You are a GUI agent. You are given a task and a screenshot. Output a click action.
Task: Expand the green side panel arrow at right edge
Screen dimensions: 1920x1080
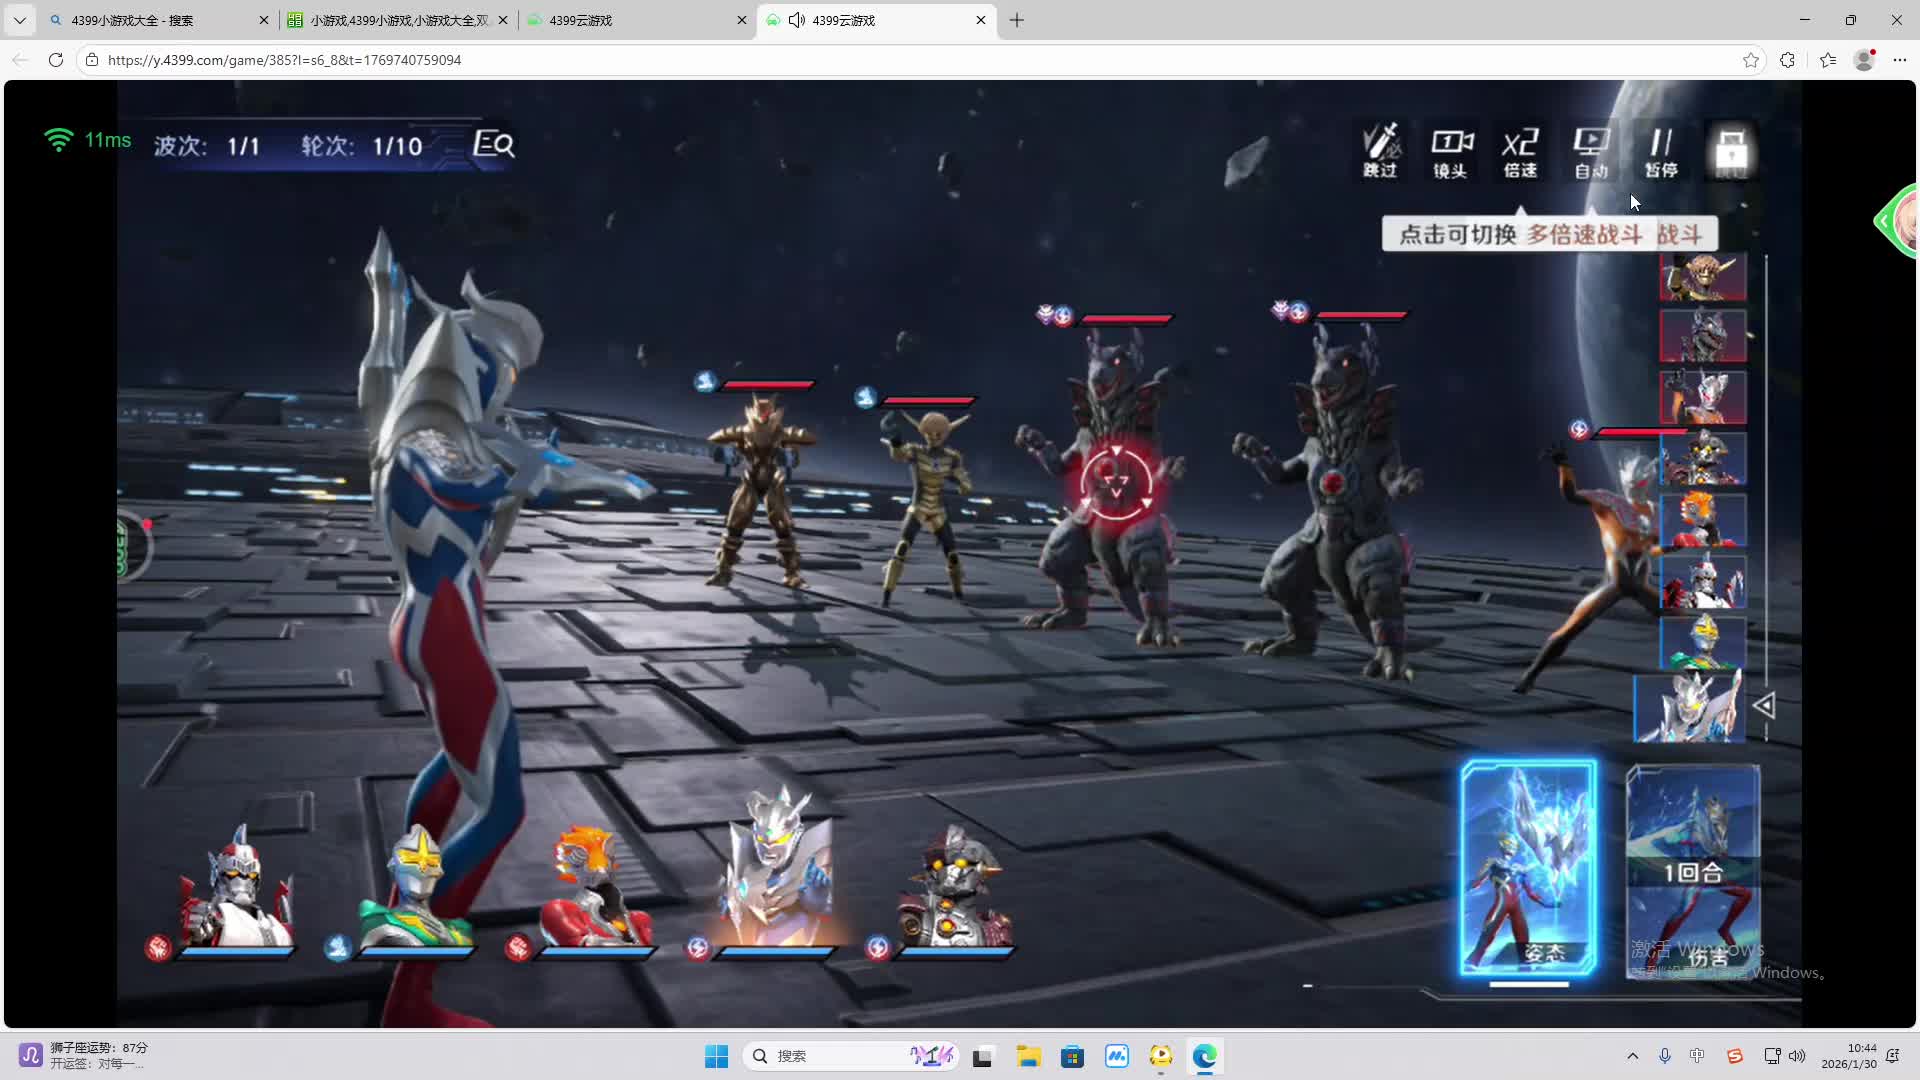click(1884, 221)
